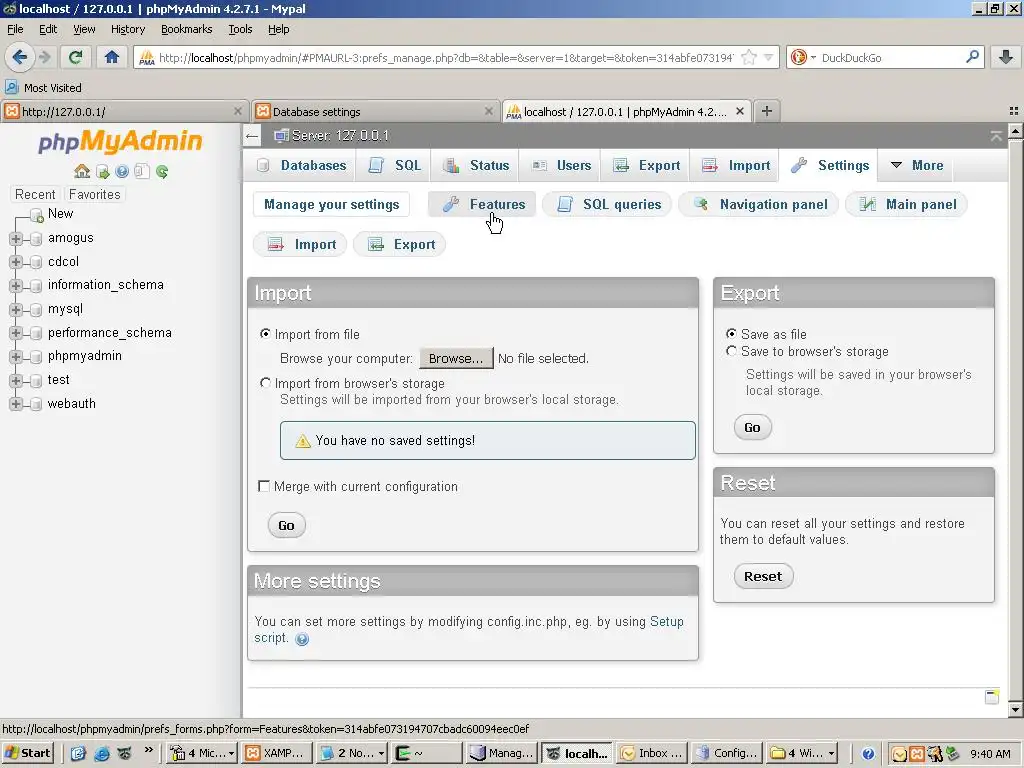Open the Status tab
The height and width of the screenshot is (768, 1024).
point(475,165)
